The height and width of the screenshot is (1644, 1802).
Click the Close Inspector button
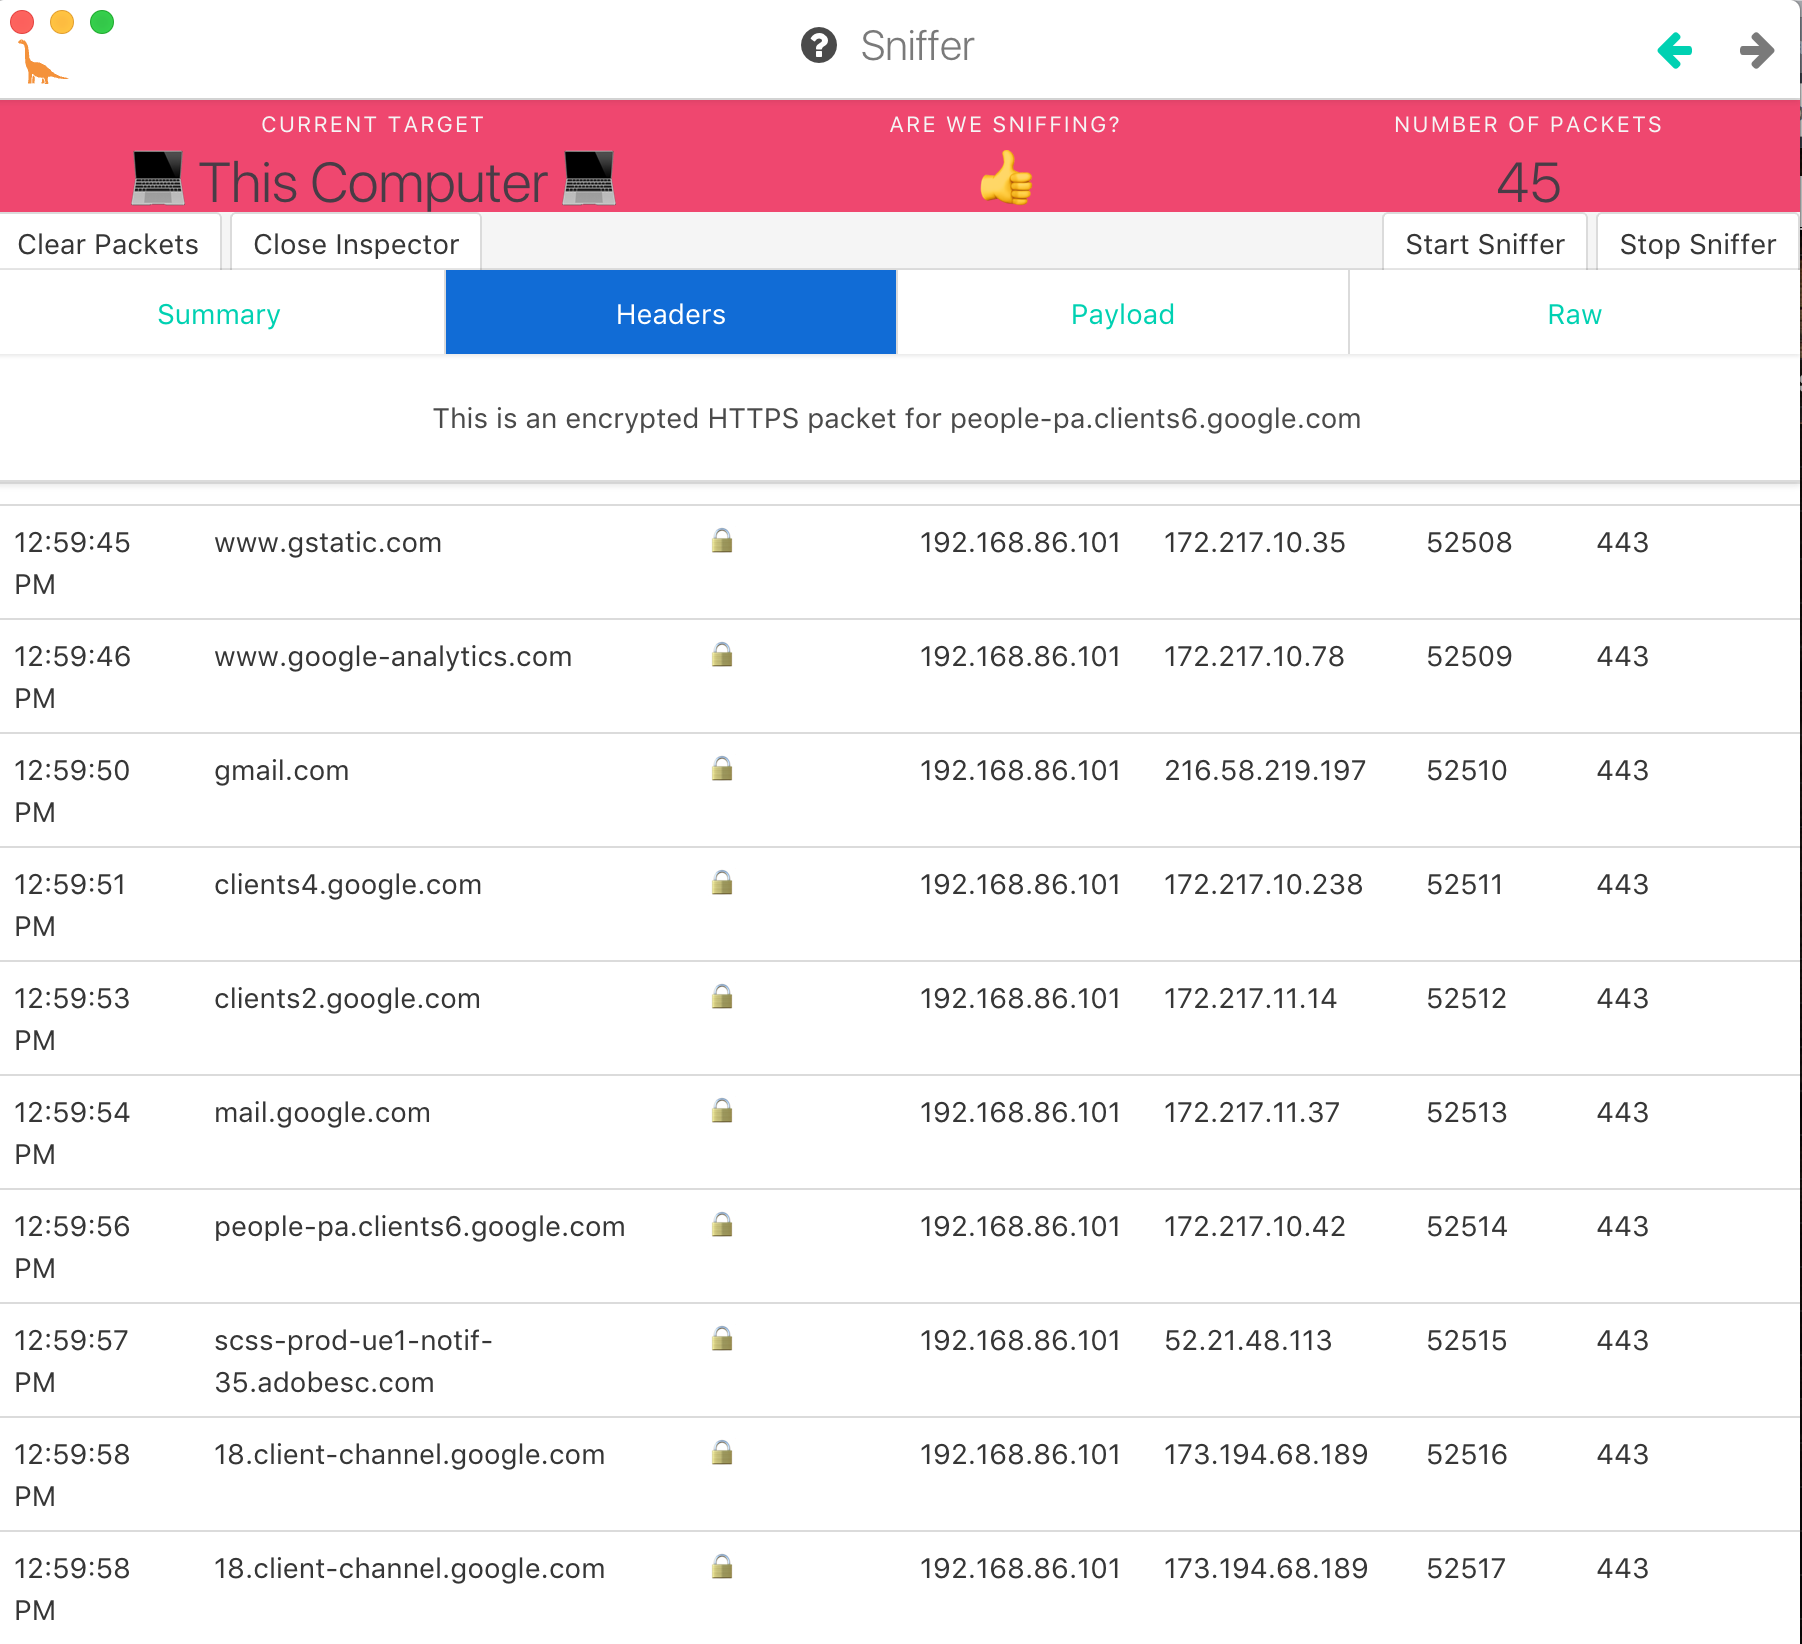point(356,244)
